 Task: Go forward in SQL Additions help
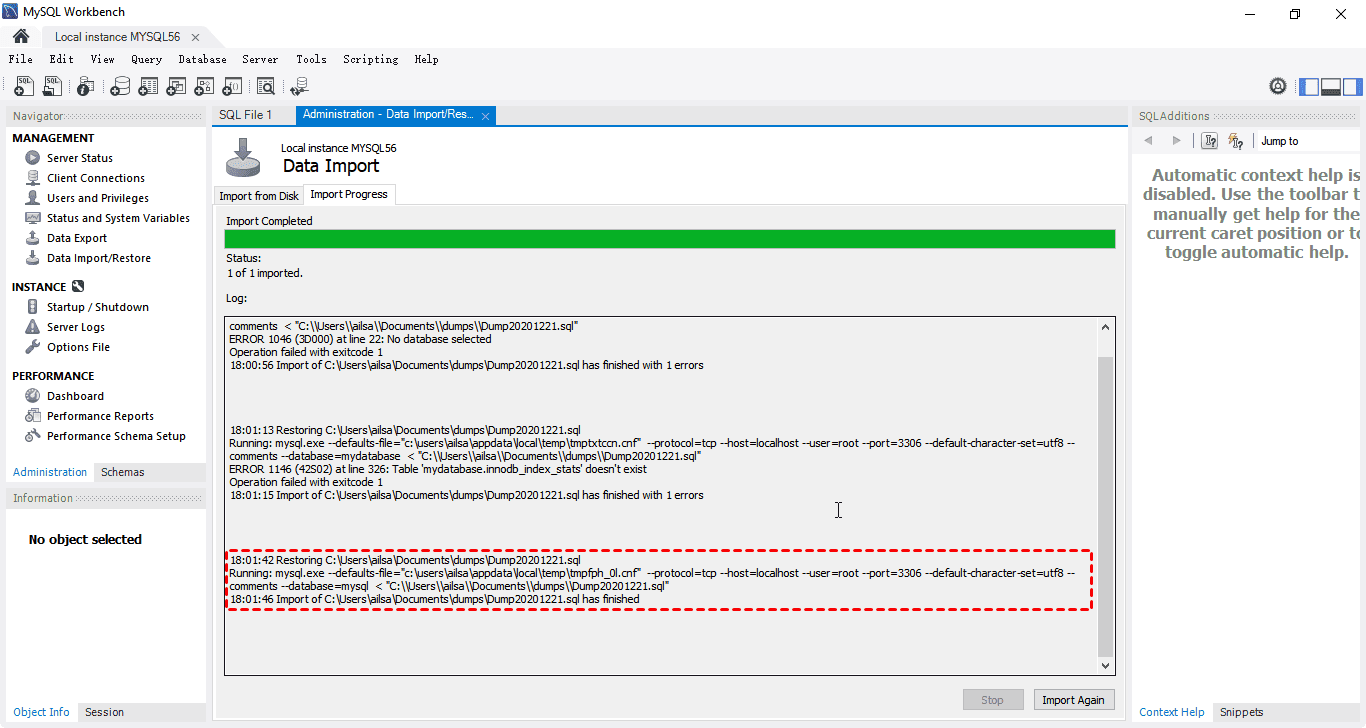coord(1176,141)
